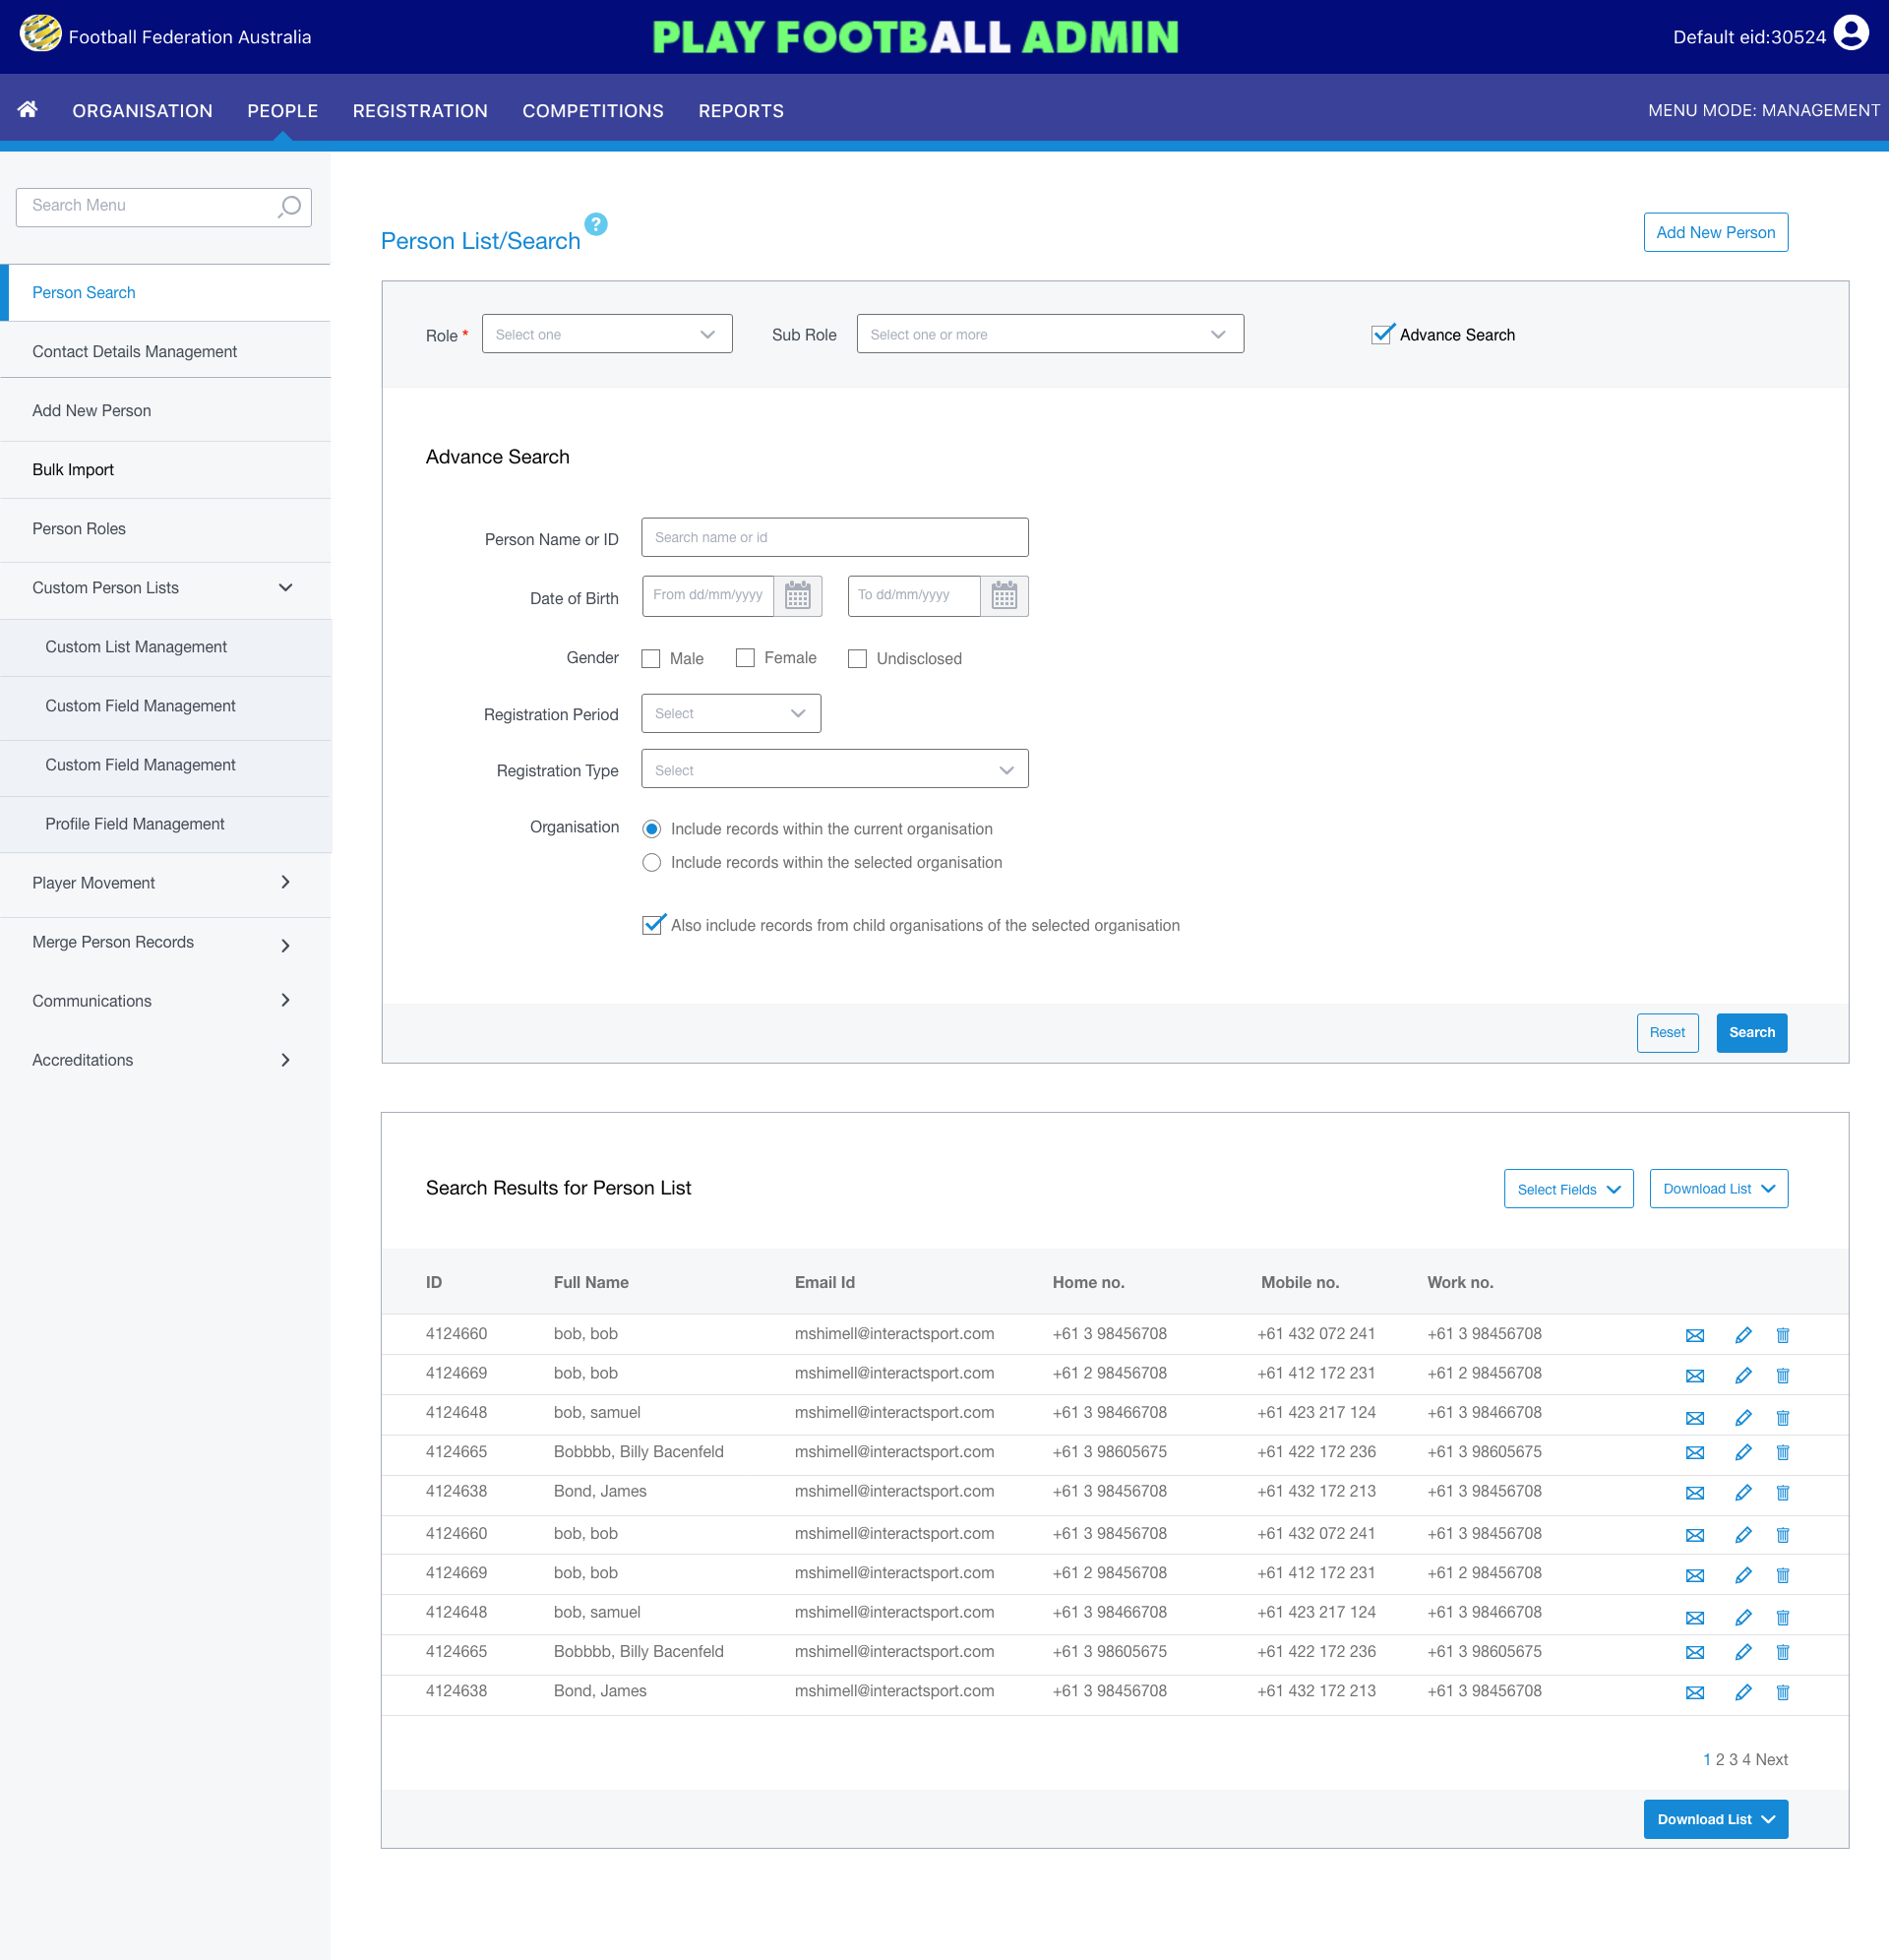The width and height of the screenshot is (1889, 1960).
Task: Open the Registration Type dropdown
Action: [x=834, y=770]
